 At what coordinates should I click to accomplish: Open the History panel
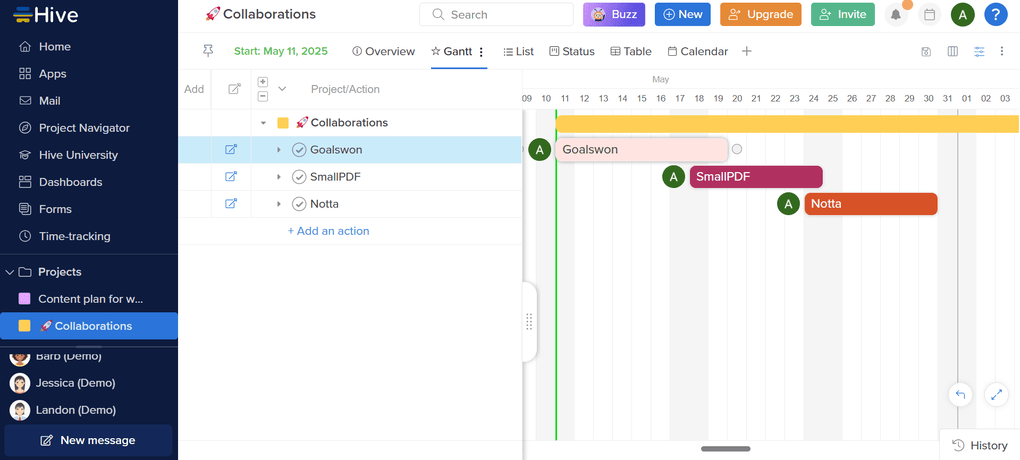pos(980,445)
